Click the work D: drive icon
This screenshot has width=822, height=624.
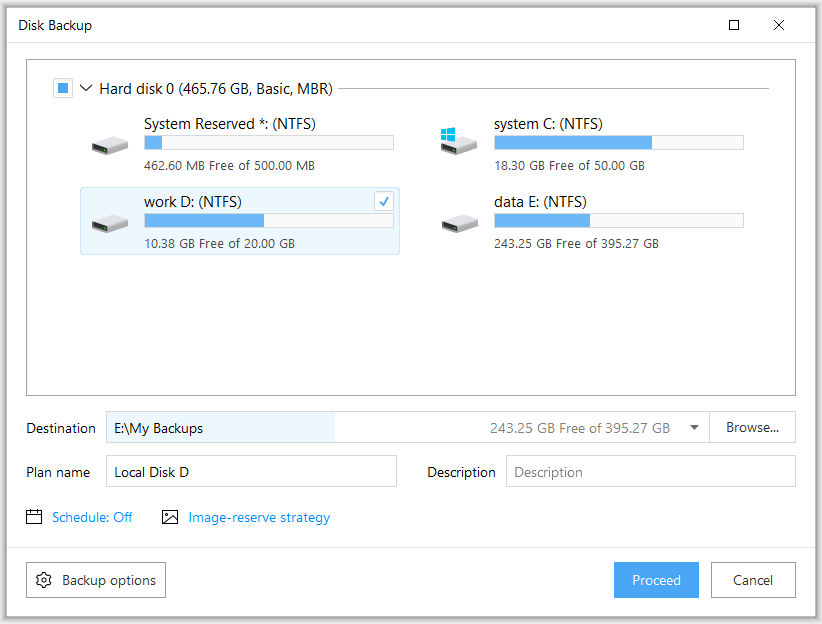tap(108, 220)
